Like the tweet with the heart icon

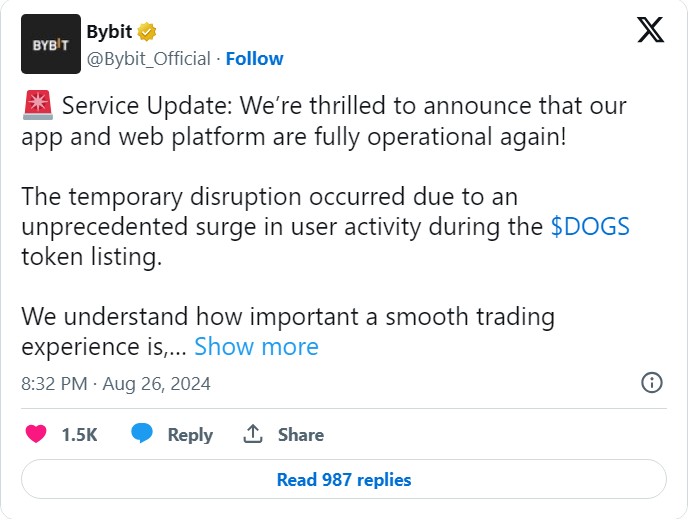[x=36, y=434]
